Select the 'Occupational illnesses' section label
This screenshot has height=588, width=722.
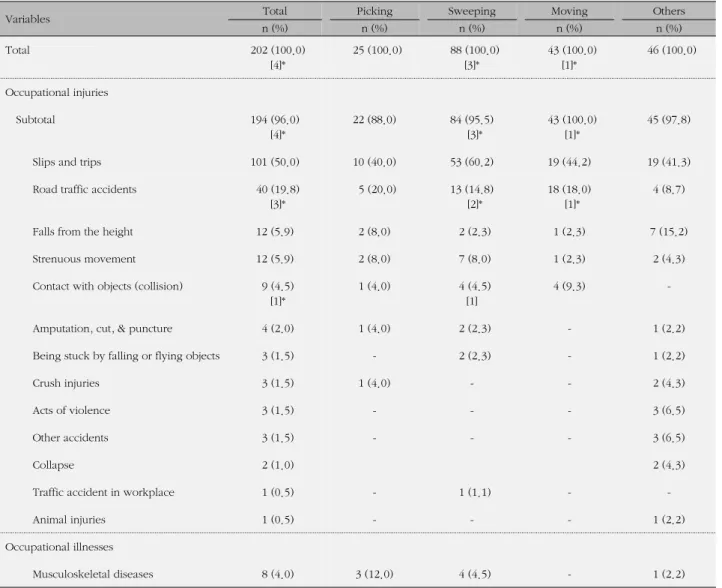pos(59,547)
